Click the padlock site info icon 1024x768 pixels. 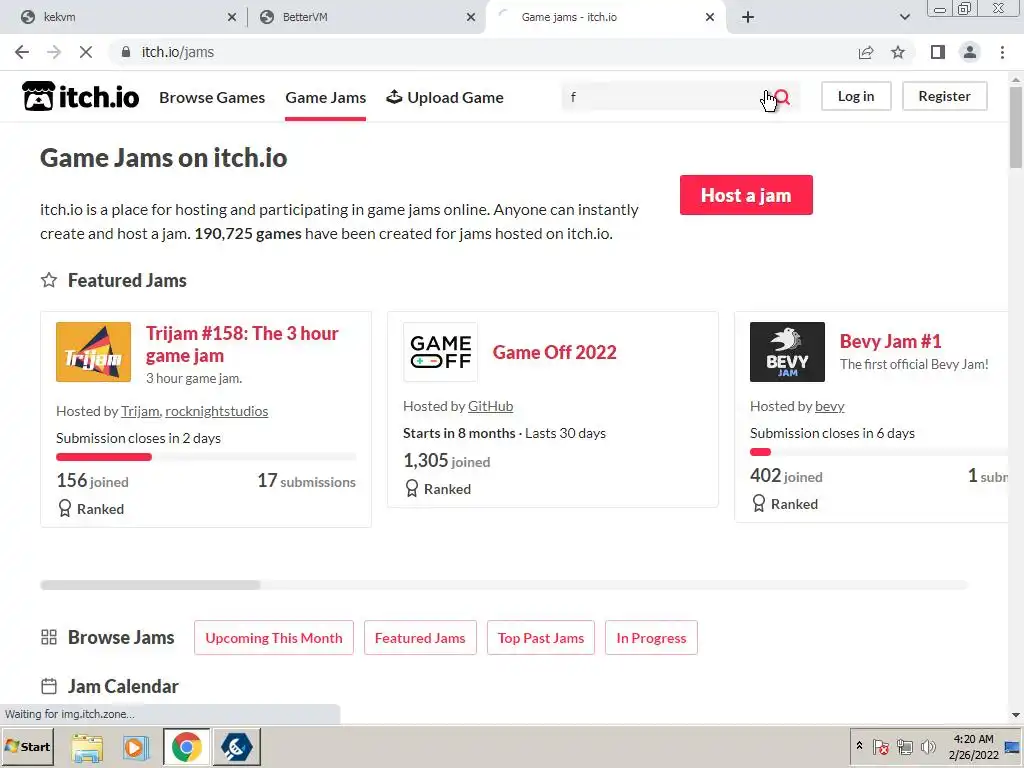pyautogui.click(x=126, y=52)
